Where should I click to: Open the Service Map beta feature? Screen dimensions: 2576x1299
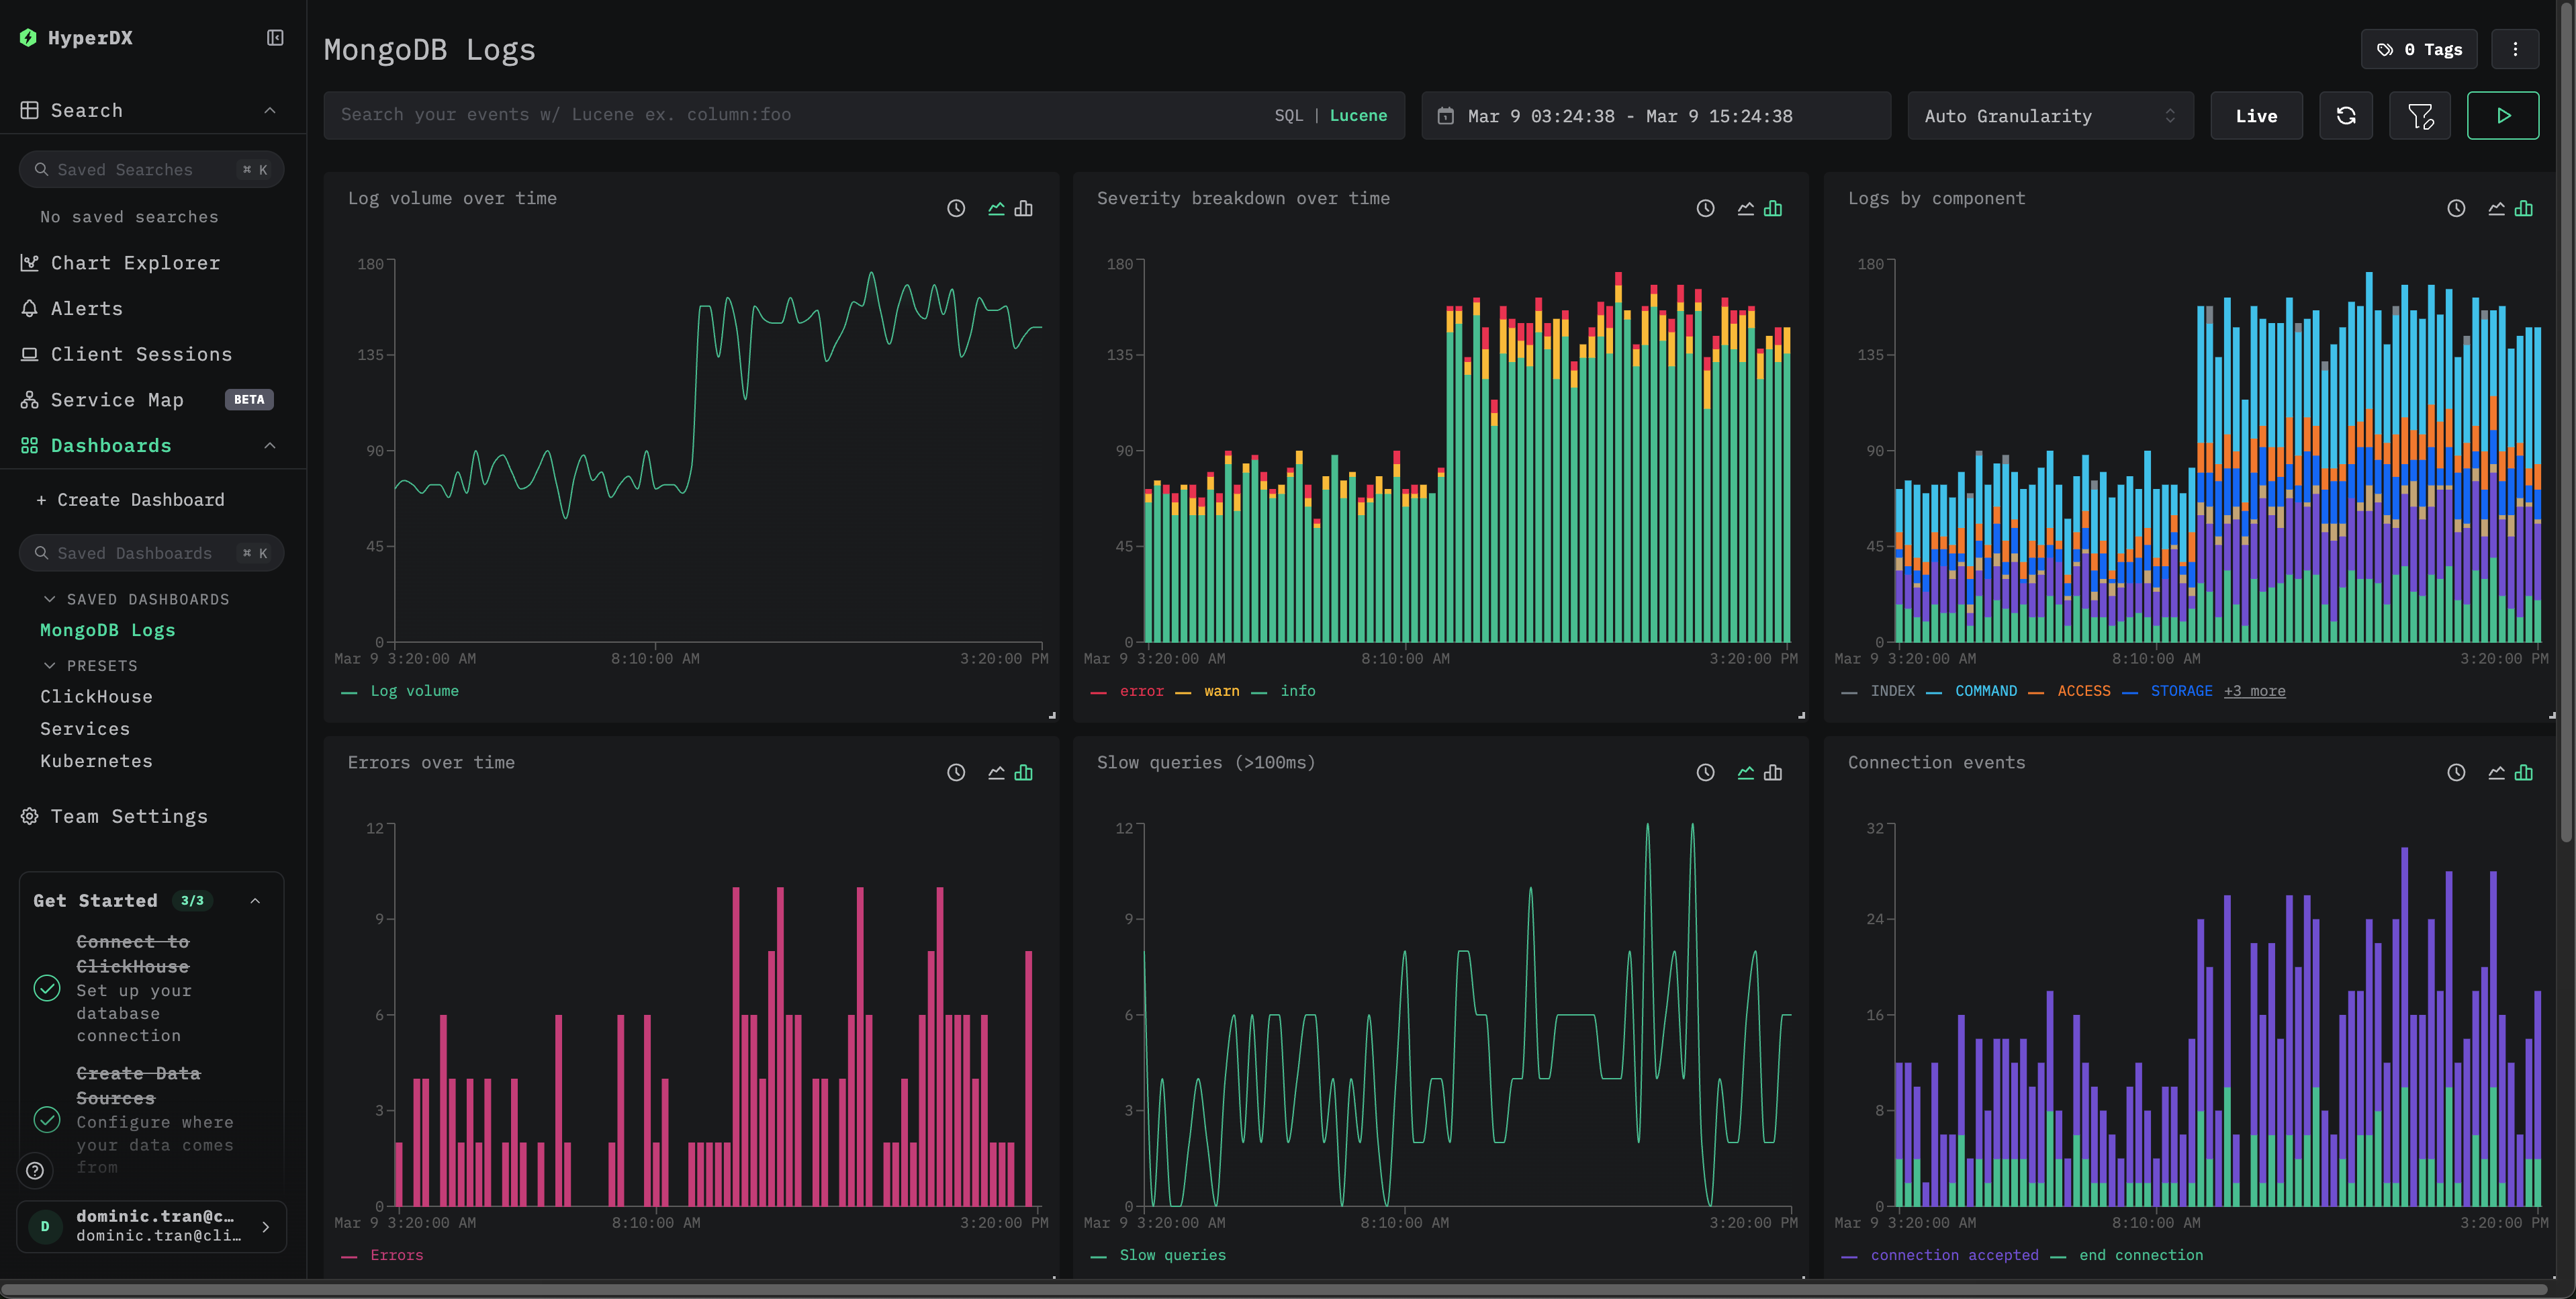117,399
